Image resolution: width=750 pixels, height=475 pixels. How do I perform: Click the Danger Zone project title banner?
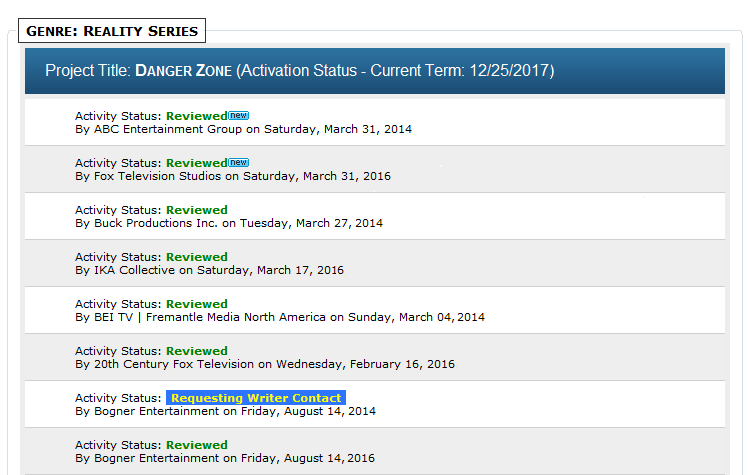[x=375, y=71]
